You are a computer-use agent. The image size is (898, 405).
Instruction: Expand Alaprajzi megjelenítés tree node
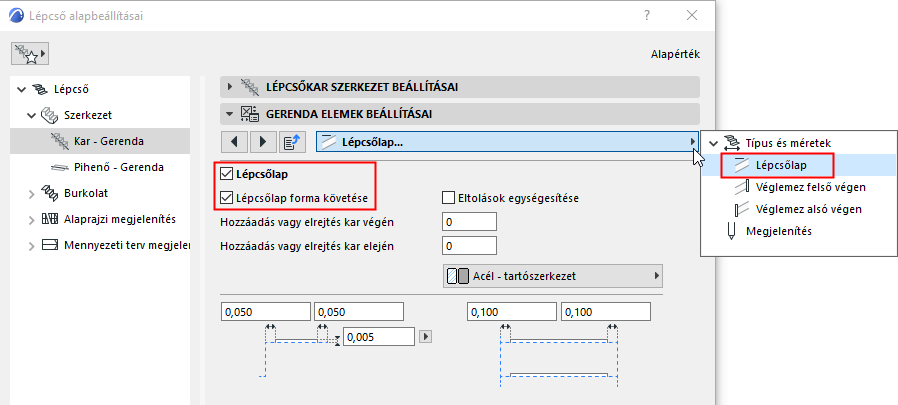point(31,220)
